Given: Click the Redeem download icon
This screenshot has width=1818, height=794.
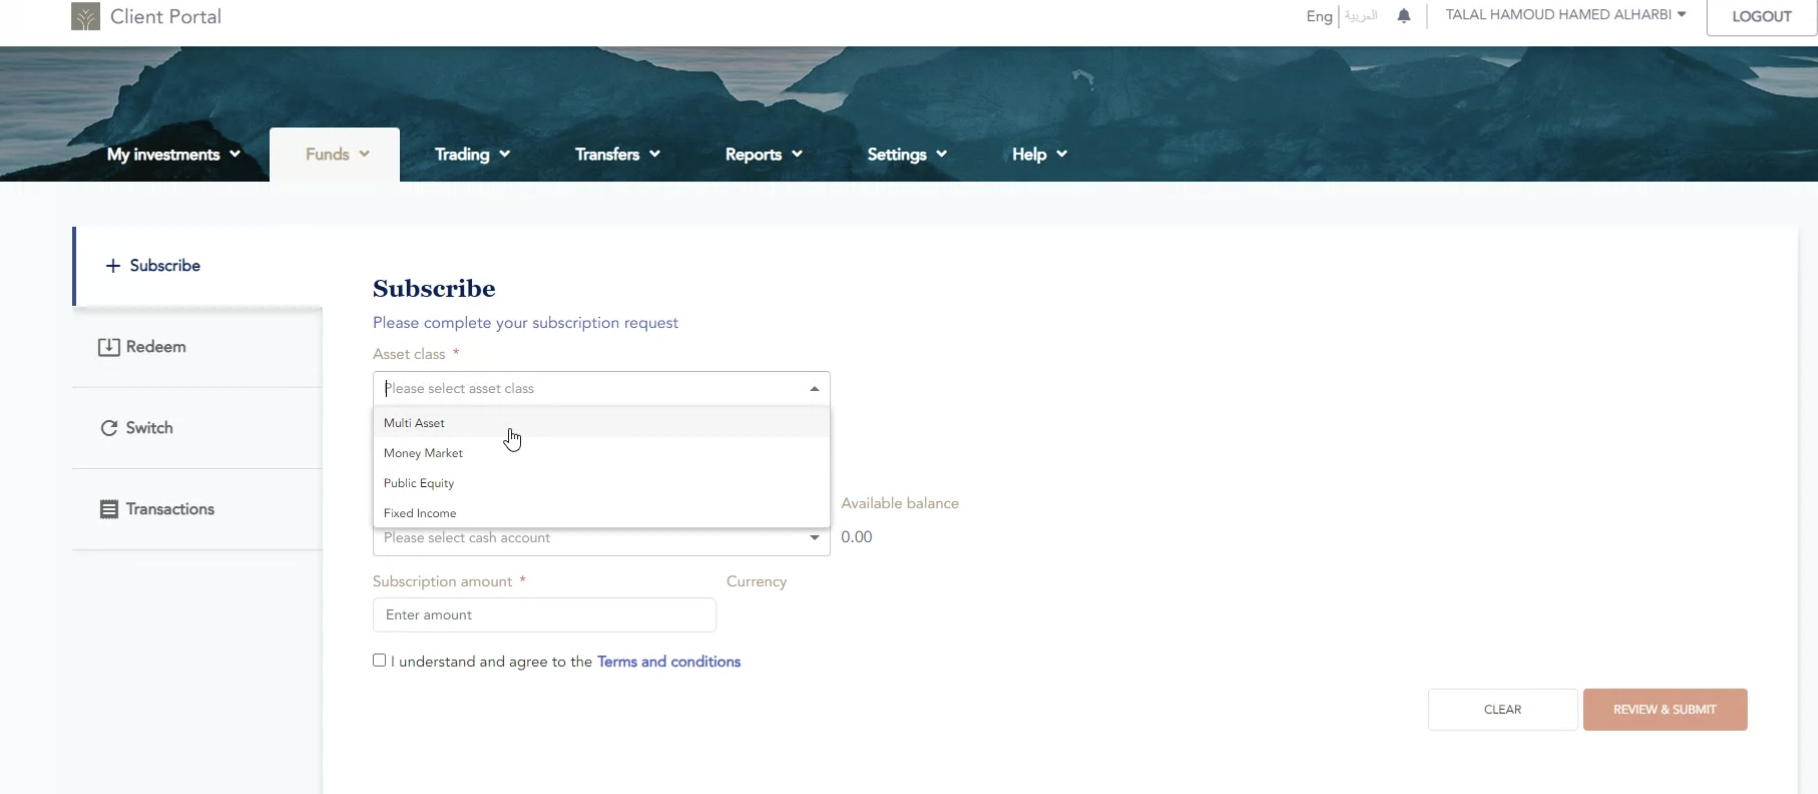Looking at the screenshot, I should pyautogui.click(x=108, y=347).
